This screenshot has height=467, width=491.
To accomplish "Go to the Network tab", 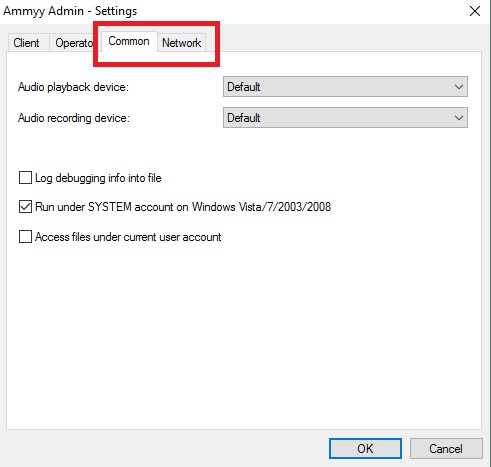I will pos(181,43).
